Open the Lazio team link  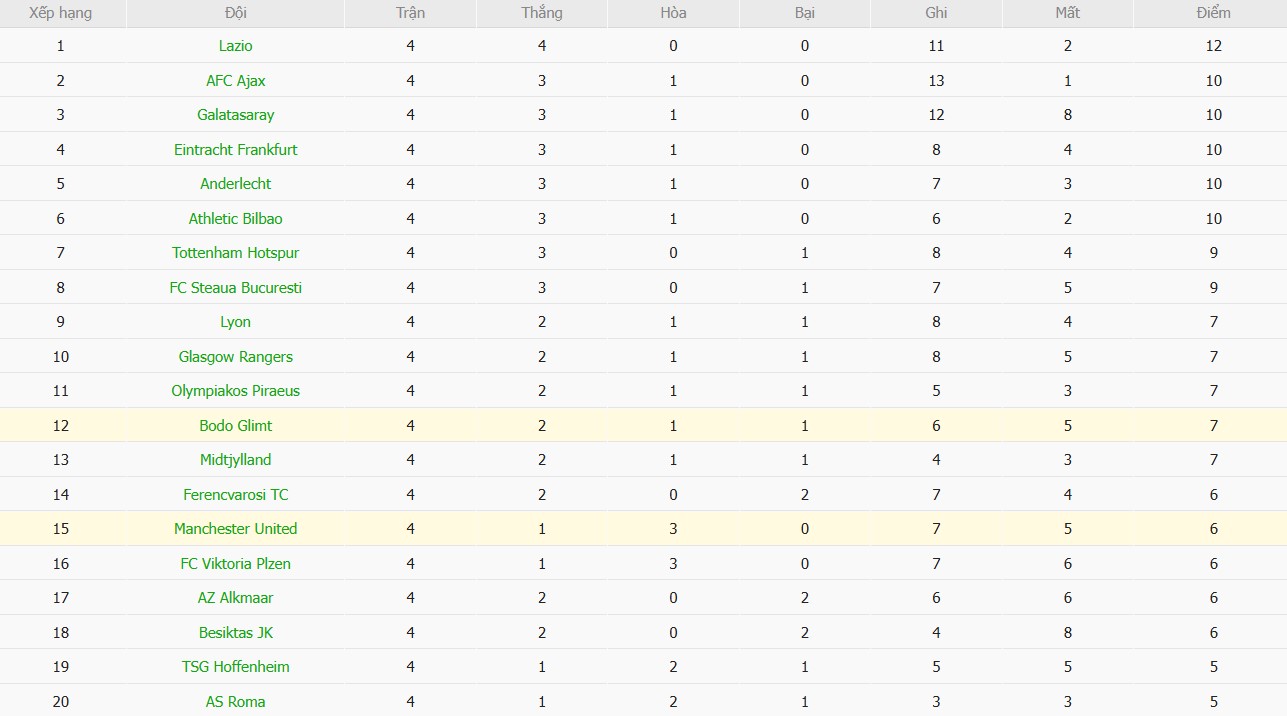pyautogui.click(x=235, y=46)
